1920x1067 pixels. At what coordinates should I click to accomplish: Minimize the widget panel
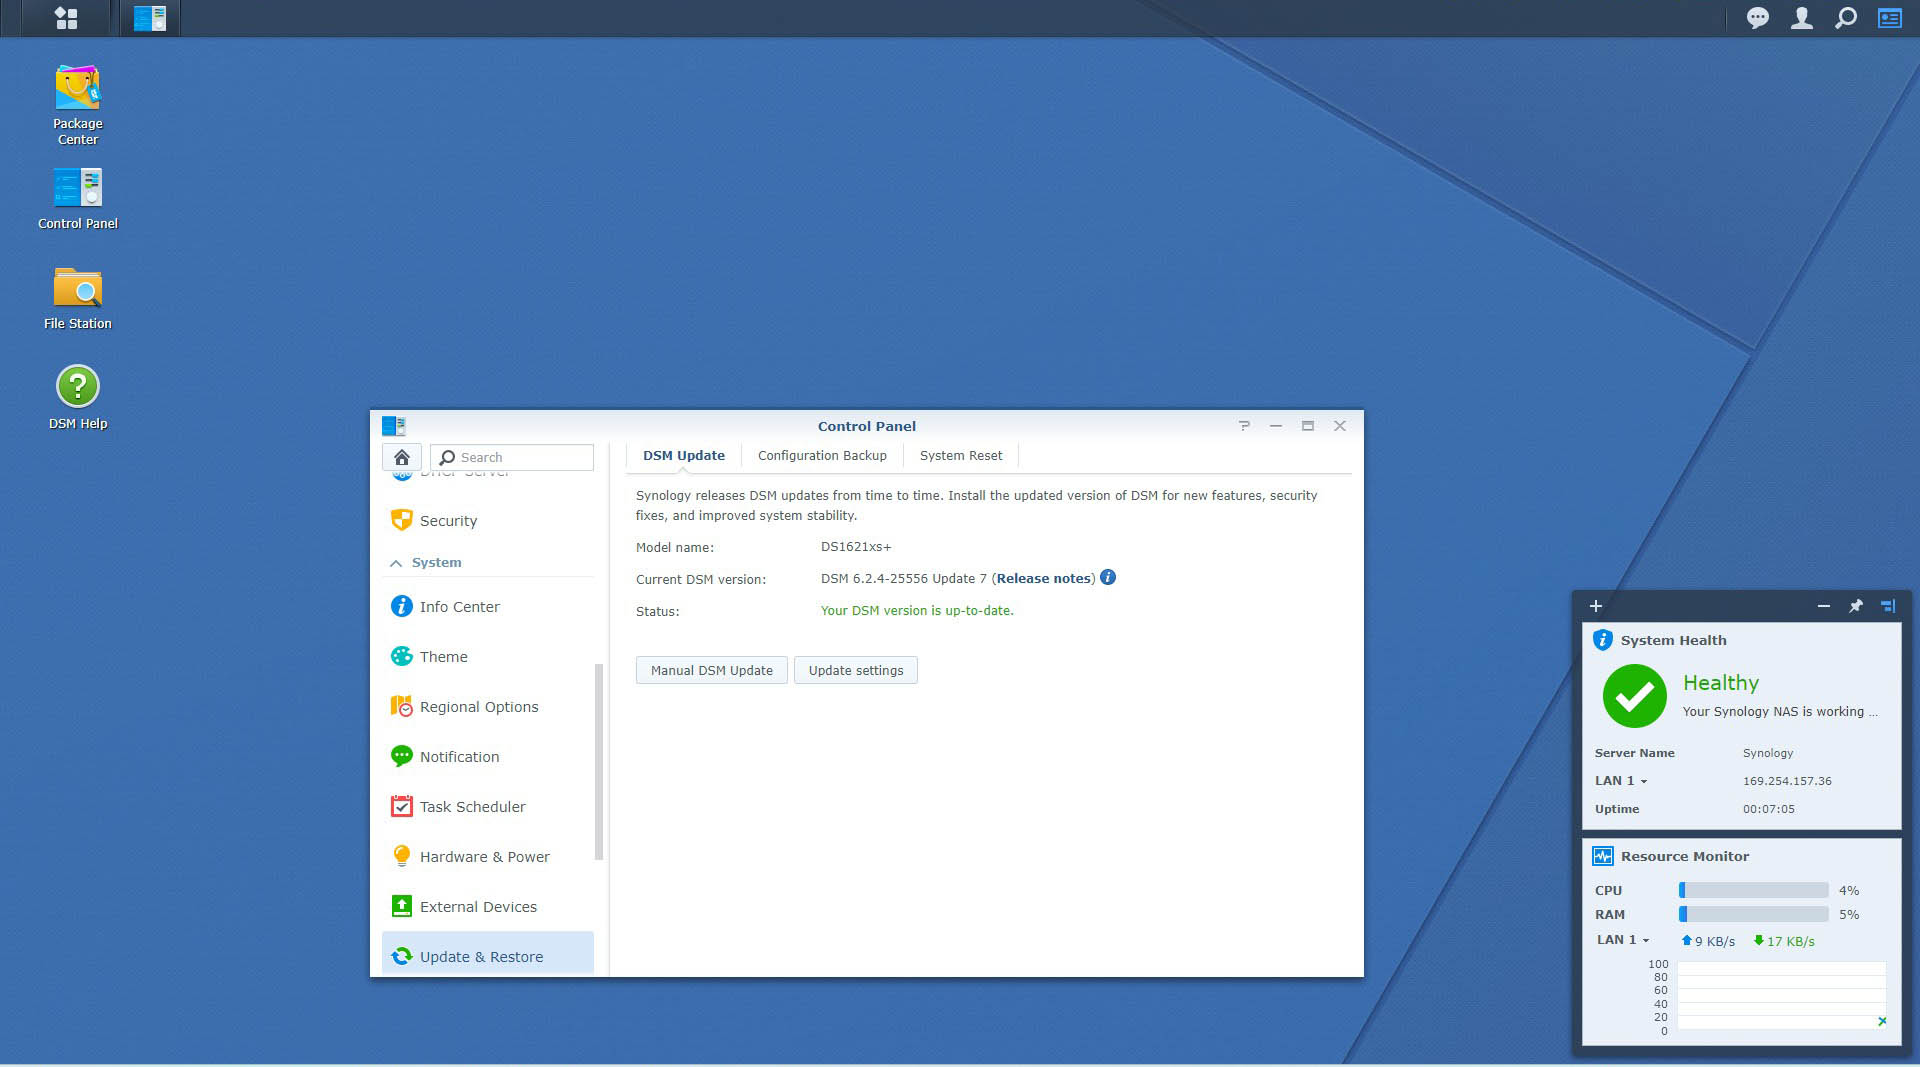click(1824, 606)
